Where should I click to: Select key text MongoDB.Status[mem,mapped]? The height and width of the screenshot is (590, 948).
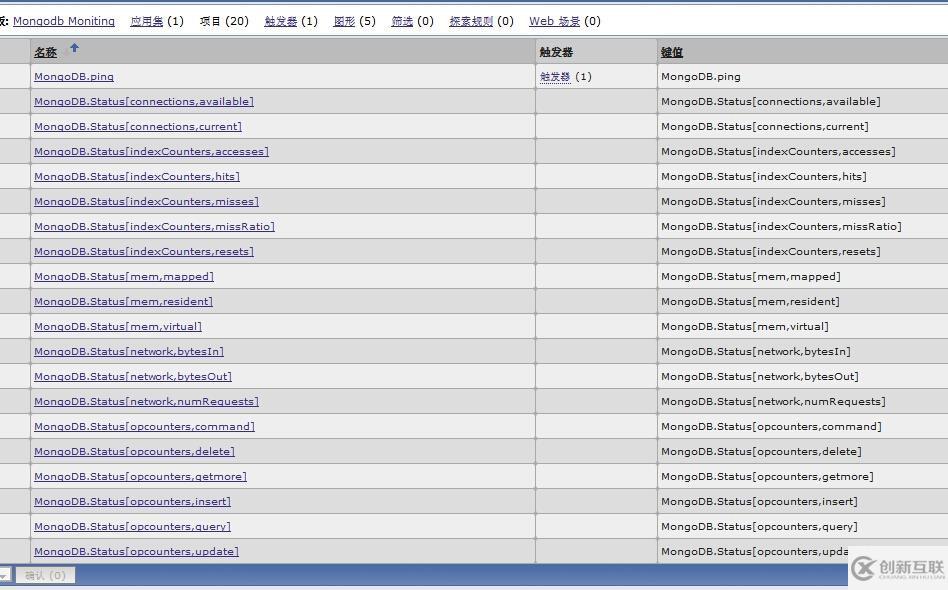pos(751,276)
